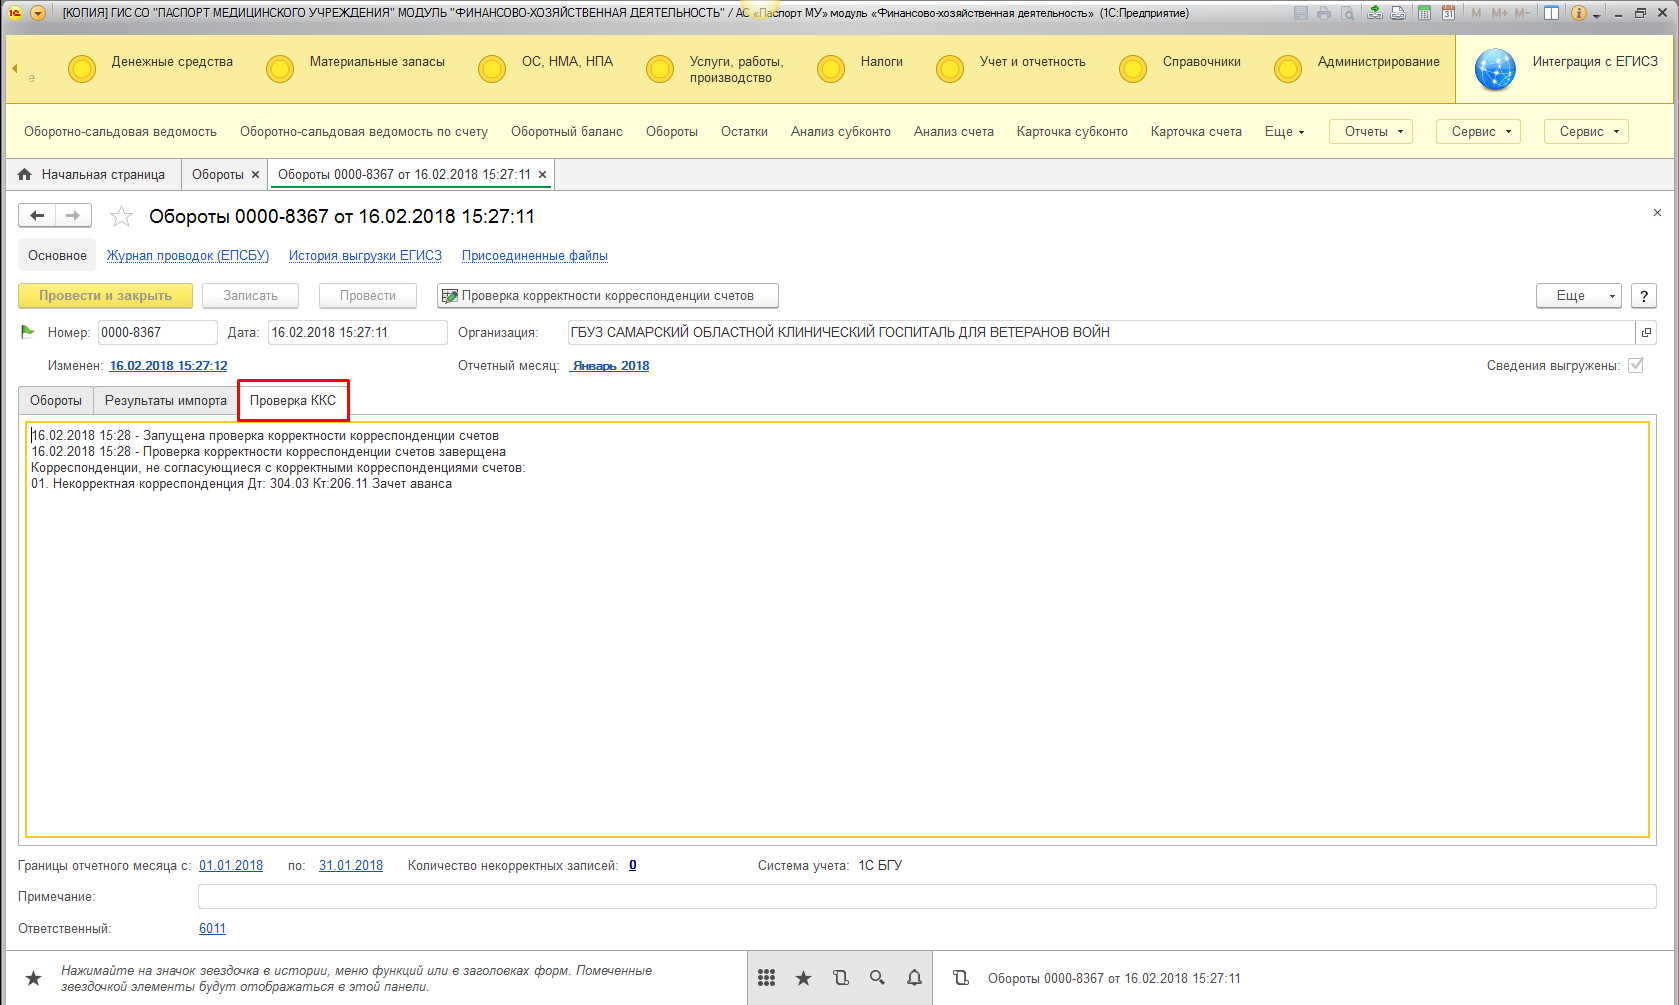
Task: Switch to the Обороты document tab
Action: [x=56, y=401]
